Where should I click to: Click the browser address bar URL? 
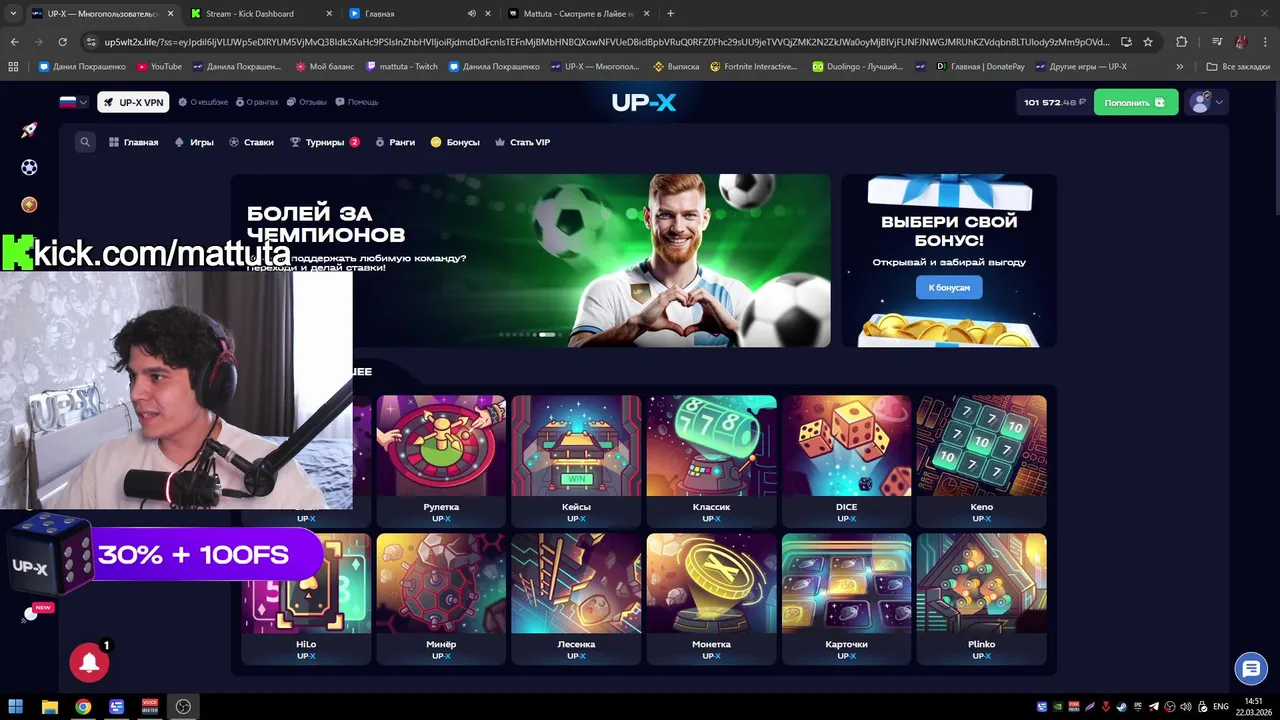(x=606, y=42)
